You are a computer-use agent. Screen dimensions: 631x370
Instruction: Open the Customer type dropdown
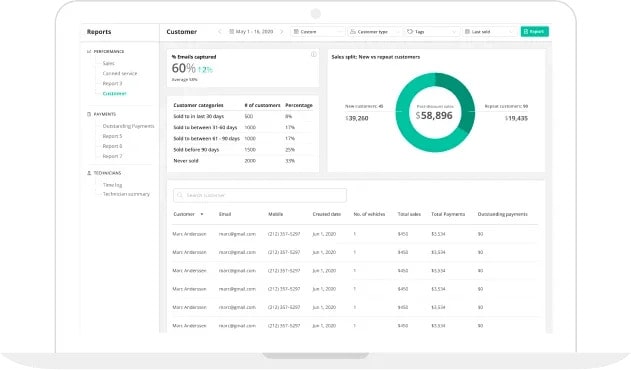[x=375, y=31]
